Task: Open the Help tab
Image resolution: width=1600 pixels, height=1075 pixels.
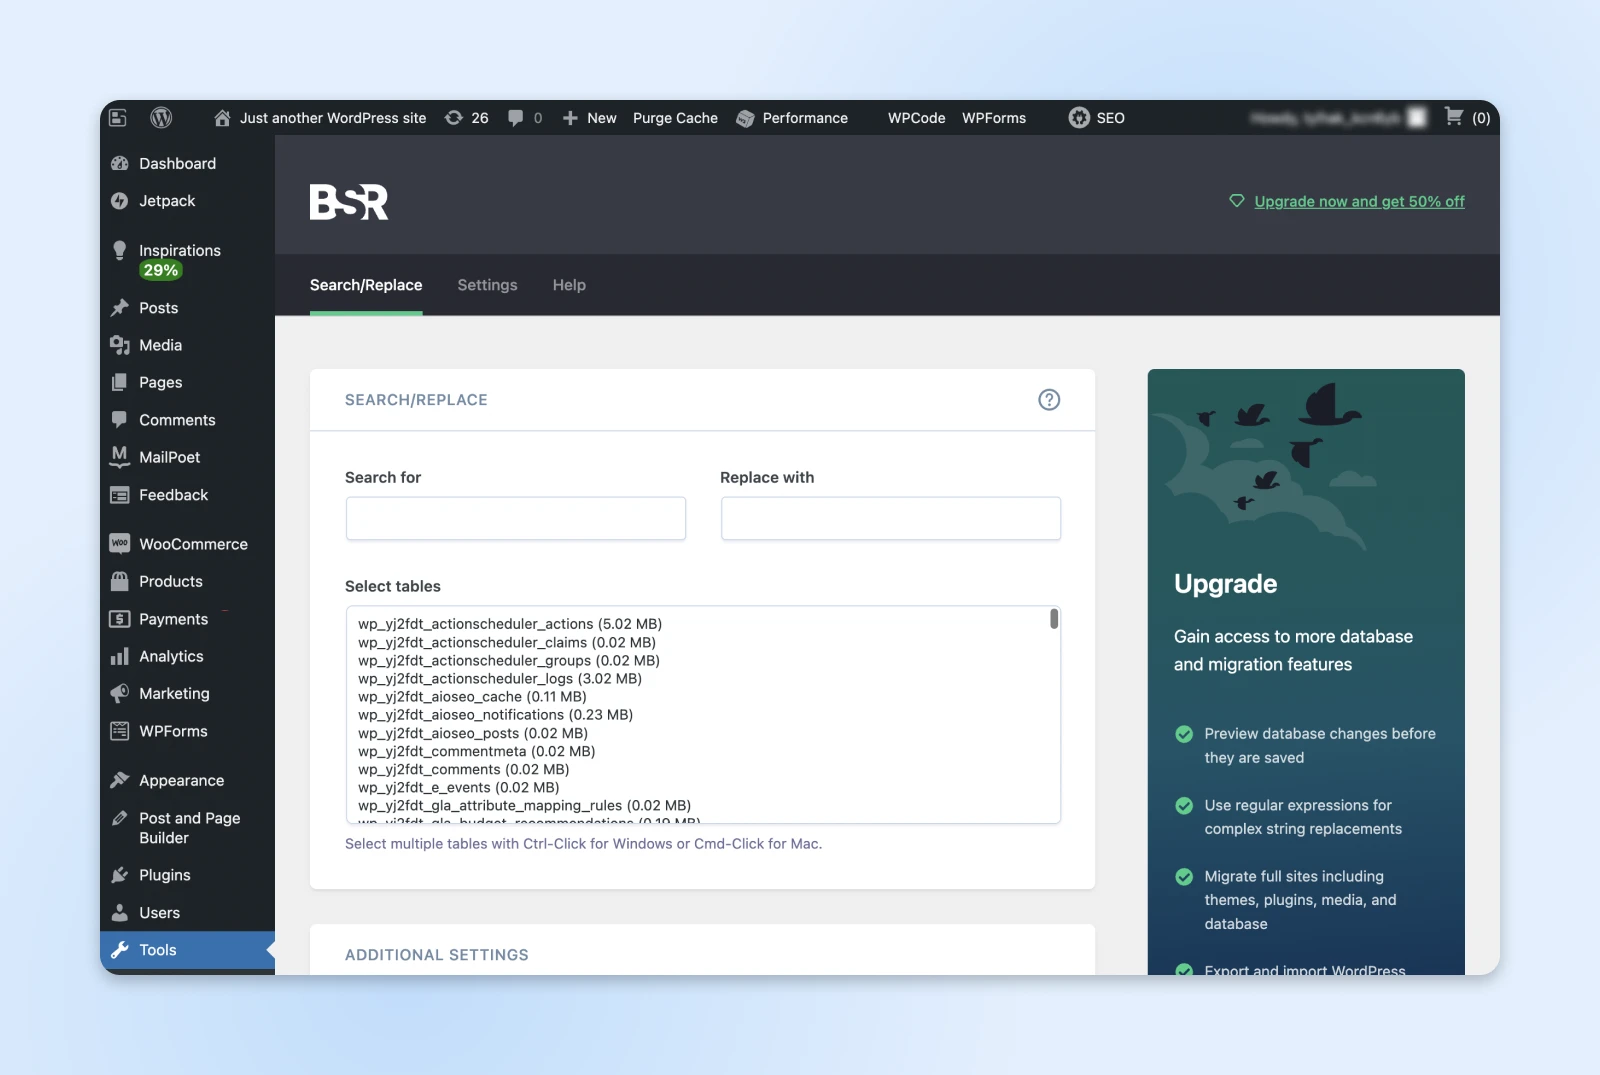Action: click(569, 285)
